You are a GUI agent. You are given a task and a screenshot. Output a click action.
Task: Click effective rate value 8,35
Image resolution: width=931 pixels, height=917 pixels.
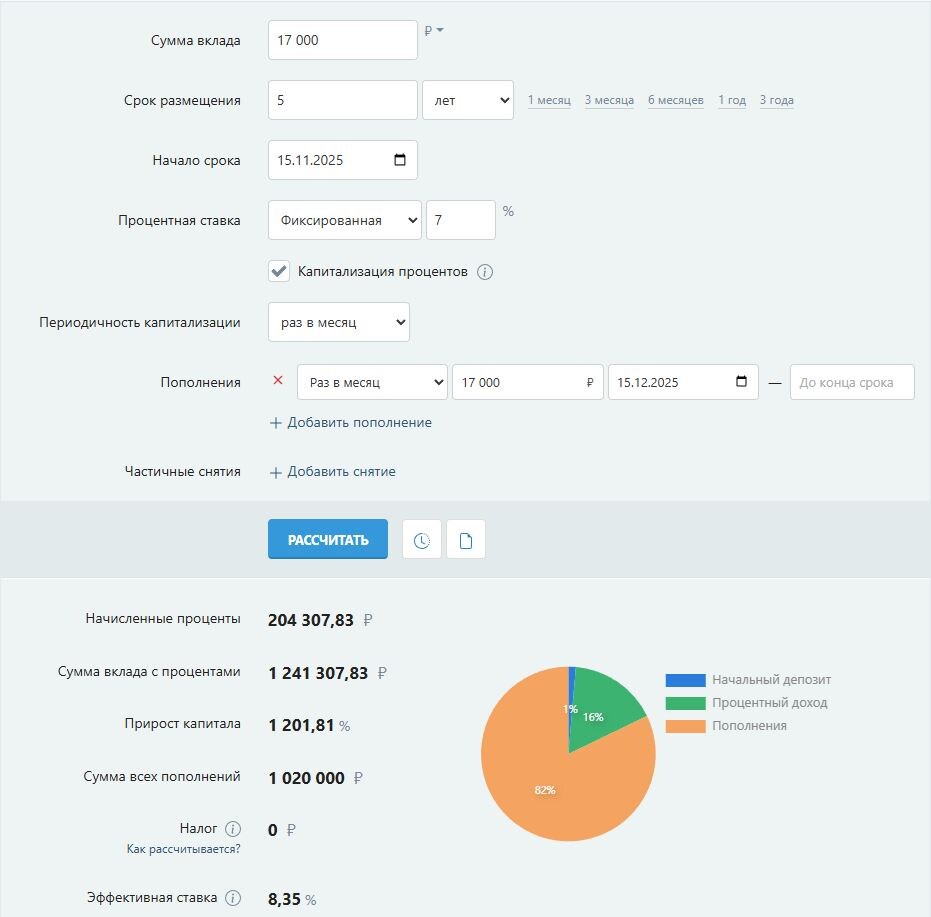(x=284, y=899)
